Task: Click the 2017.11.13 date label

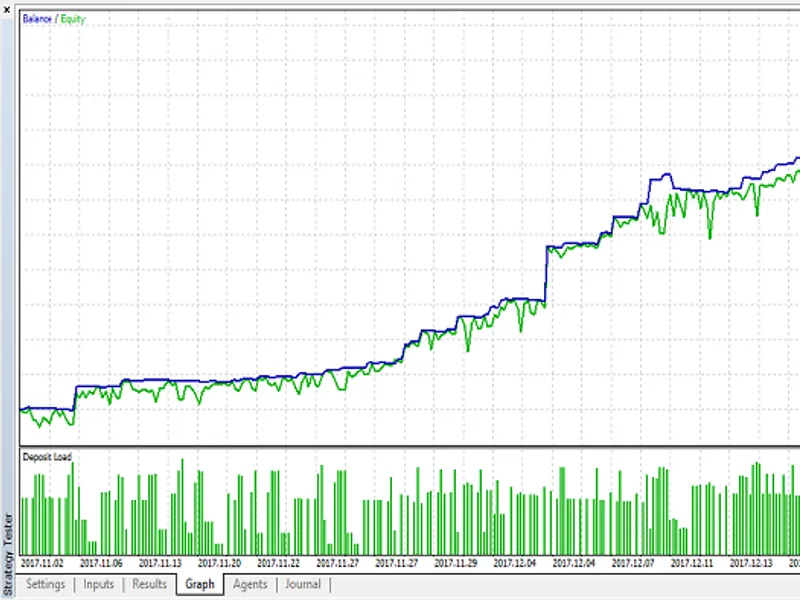Action: [160, 563]
